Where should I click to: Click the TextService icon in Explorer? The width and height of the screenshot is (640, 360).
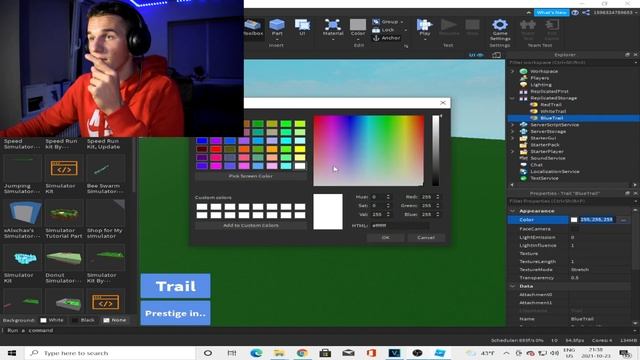click(523, 178)
